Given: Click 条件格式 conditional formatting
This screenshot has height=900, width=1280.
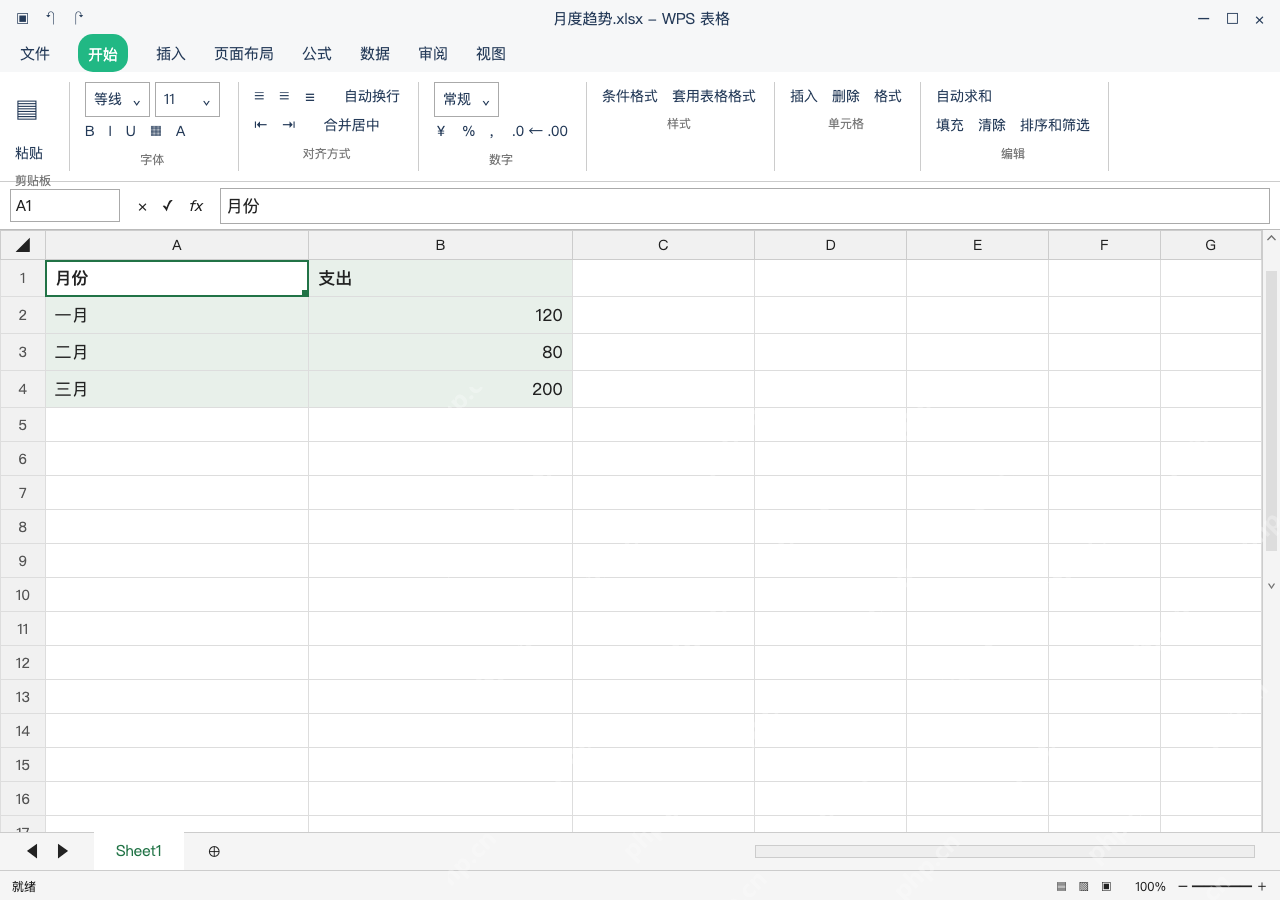Looking at the screenshot, I should (x=630, y=96).
